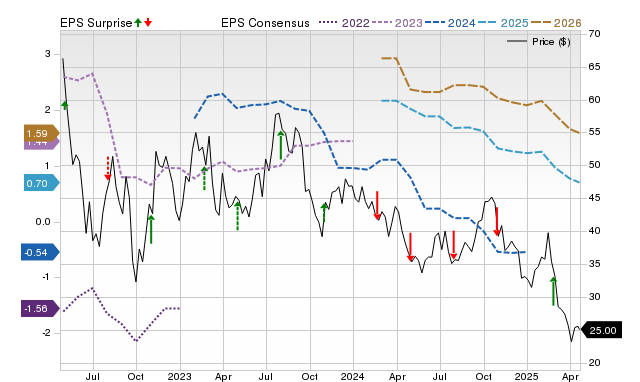The image size is (640, 382).
Task: Select the 2022 EPS Consensus legend entry
Action: coord(344,23)
